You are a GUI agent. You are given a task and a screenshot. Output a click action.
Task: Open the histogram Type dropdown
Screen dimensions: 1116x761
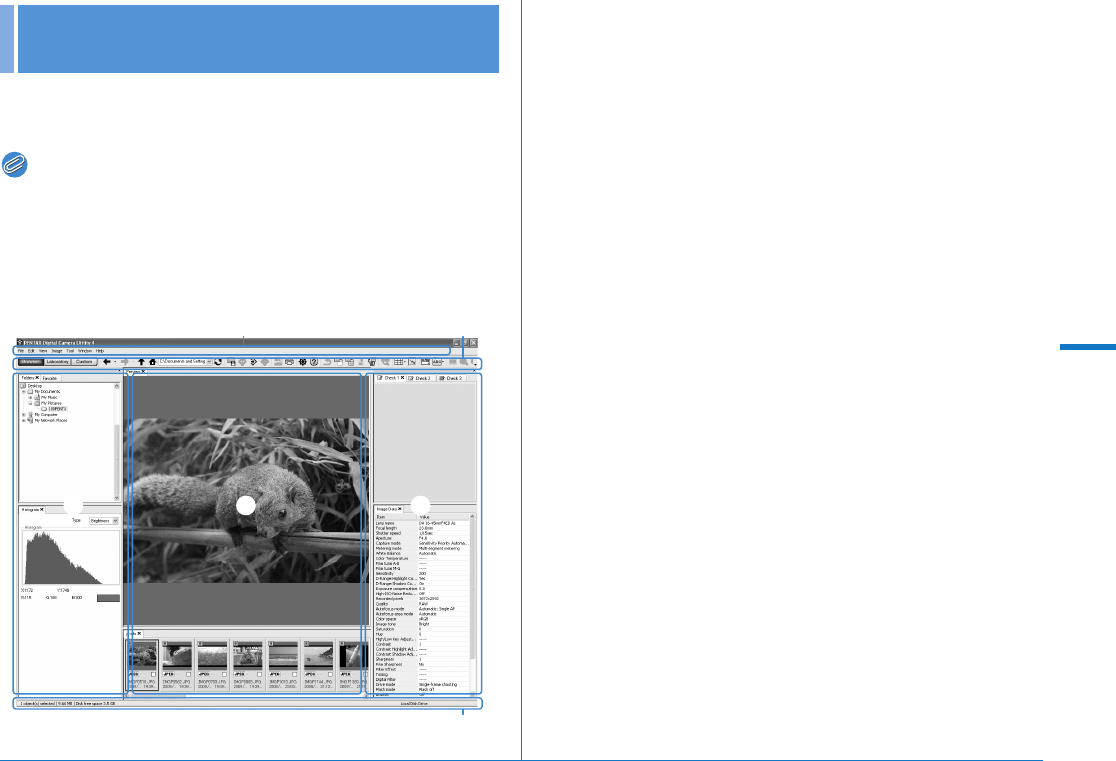104,520
